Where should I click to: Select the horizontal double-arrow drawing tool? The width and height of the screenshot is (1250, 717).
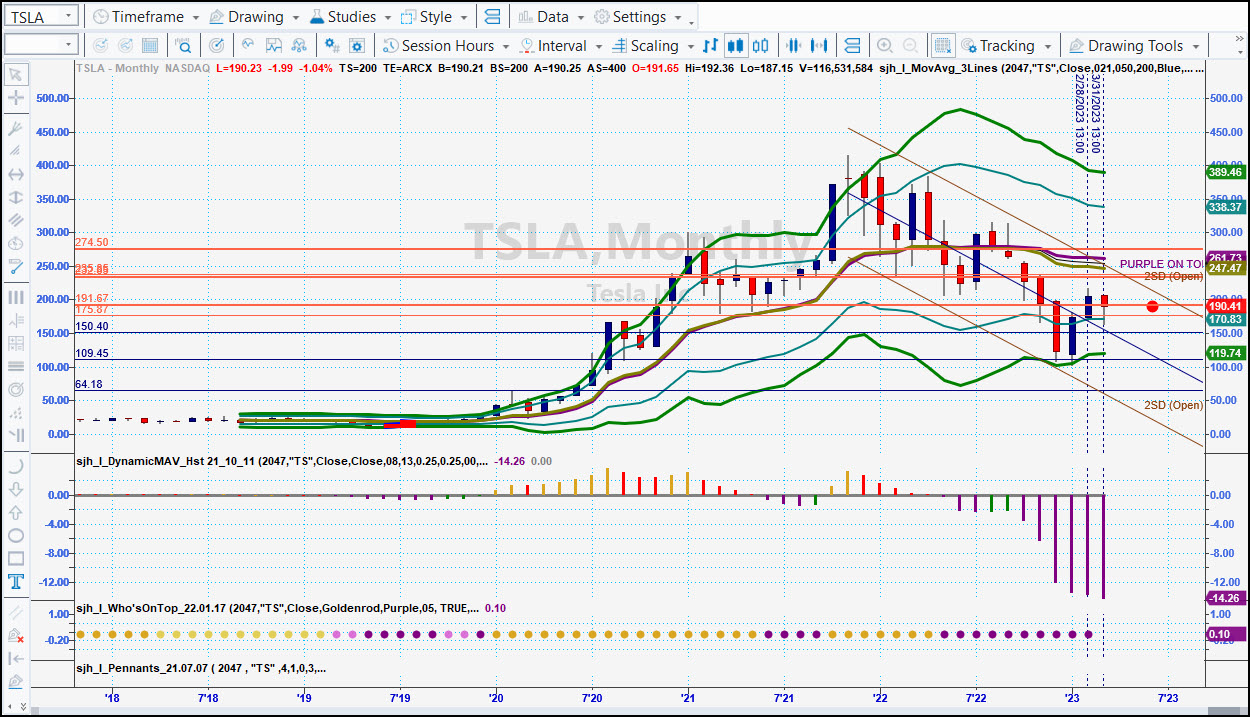15,174
